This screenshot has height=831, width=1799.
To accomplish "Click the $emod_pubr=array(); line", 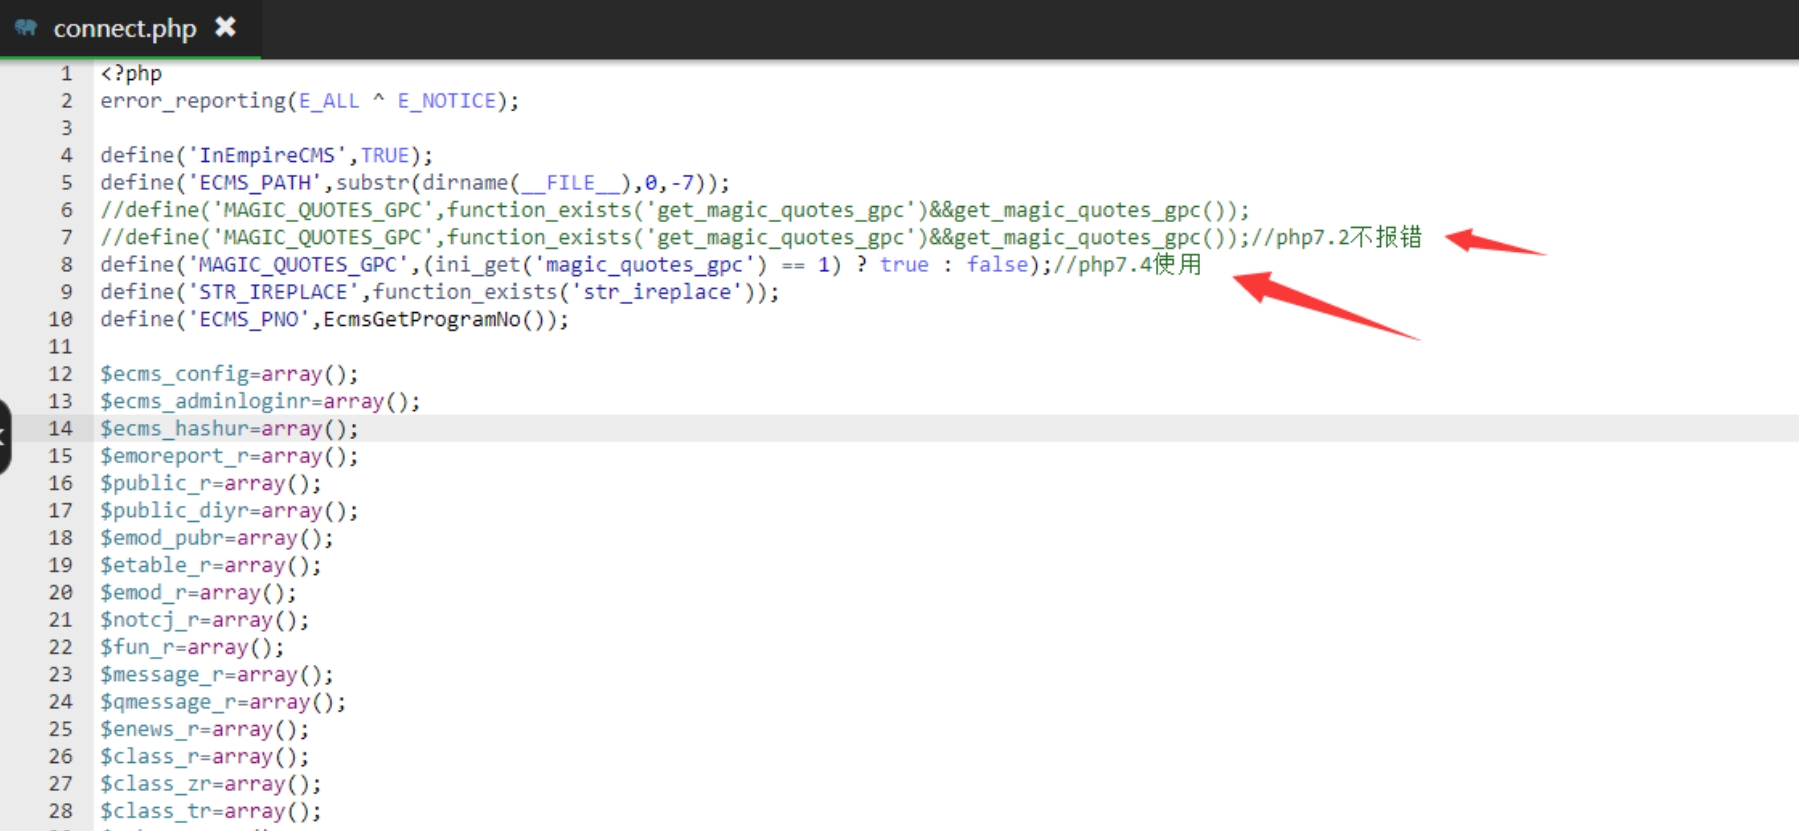I will pos(217,538).
